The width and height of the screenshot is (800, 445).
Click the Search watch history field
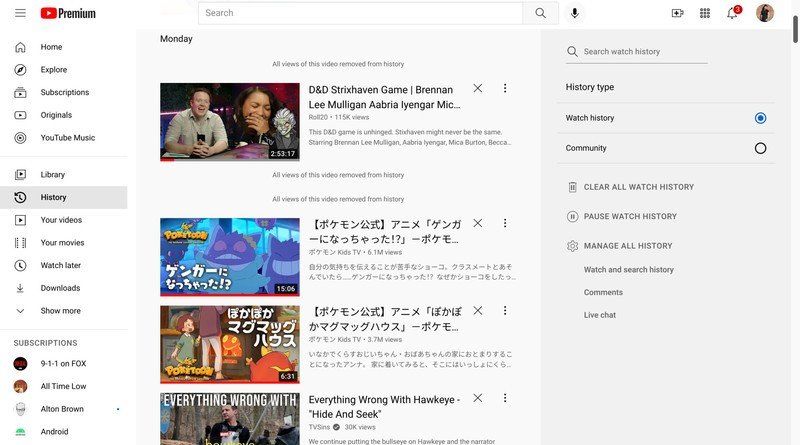pos(645,52)
